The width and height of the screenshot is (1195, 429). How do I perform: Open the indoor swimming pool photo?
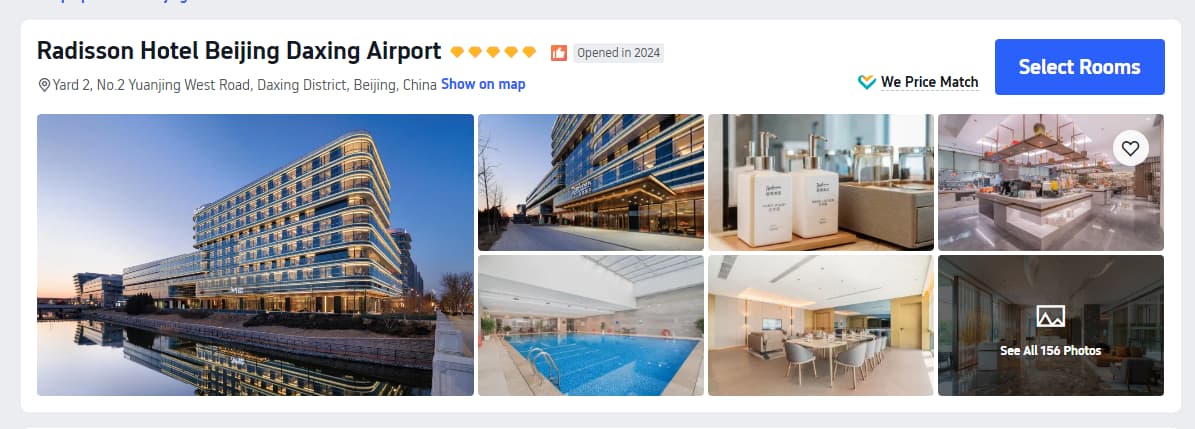tap(591, 325)
